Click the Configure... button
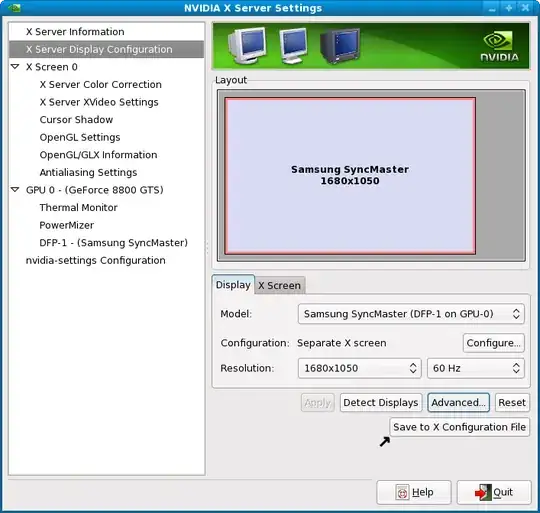 (494, 343)
